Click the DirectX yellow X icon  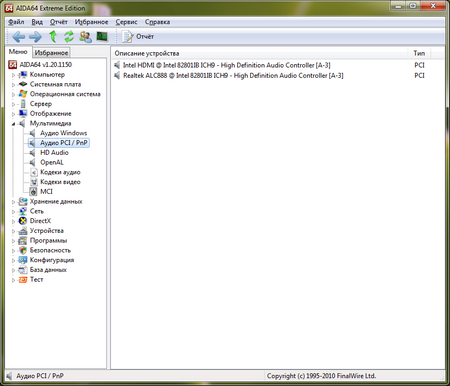pyautogui.click(x=23, y=221)
